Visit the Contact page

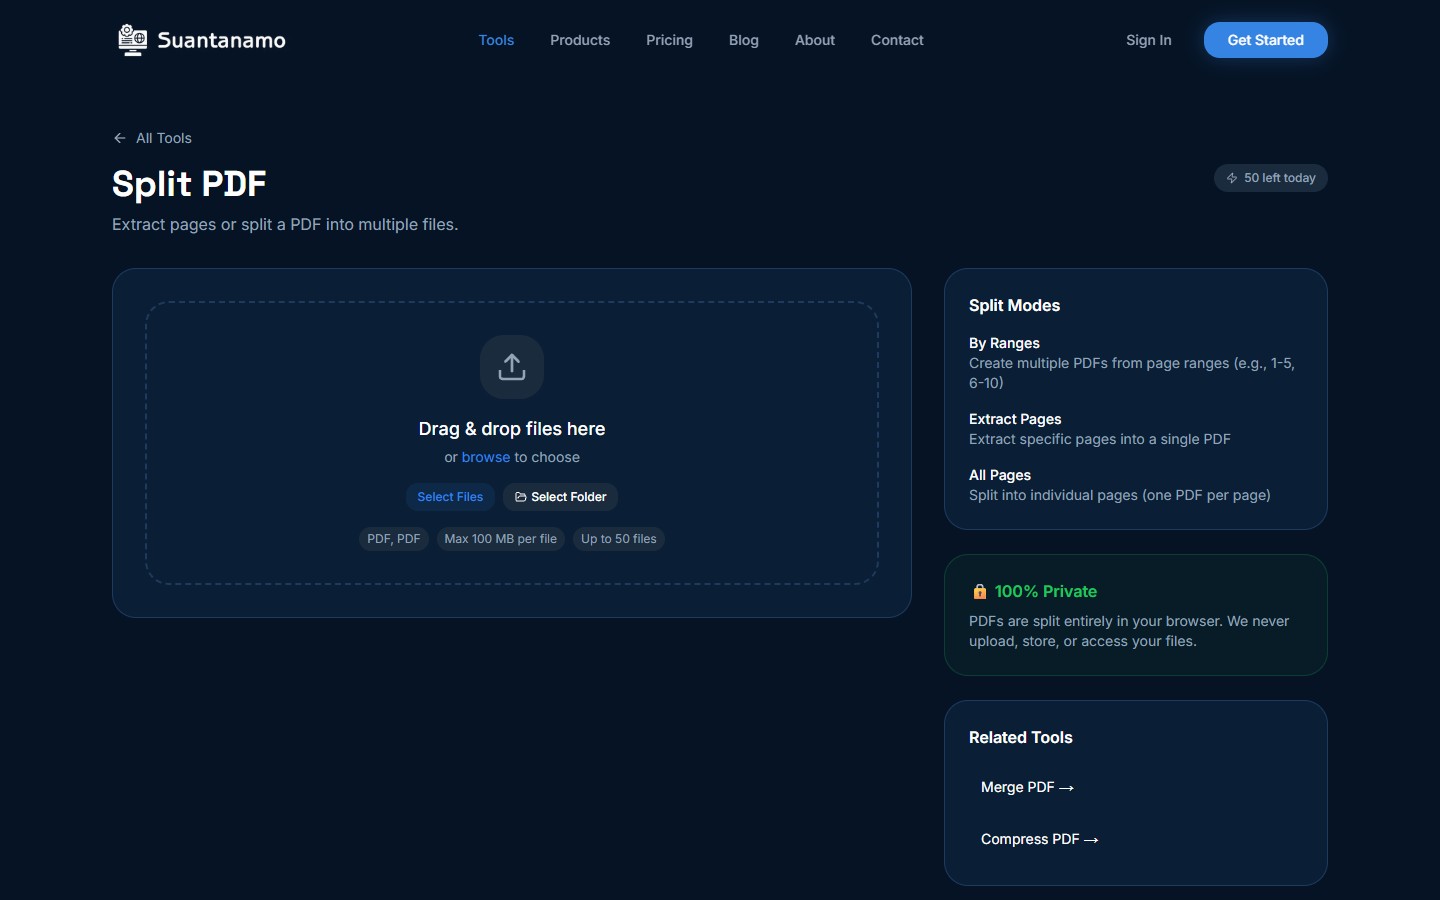pos(897,40)
